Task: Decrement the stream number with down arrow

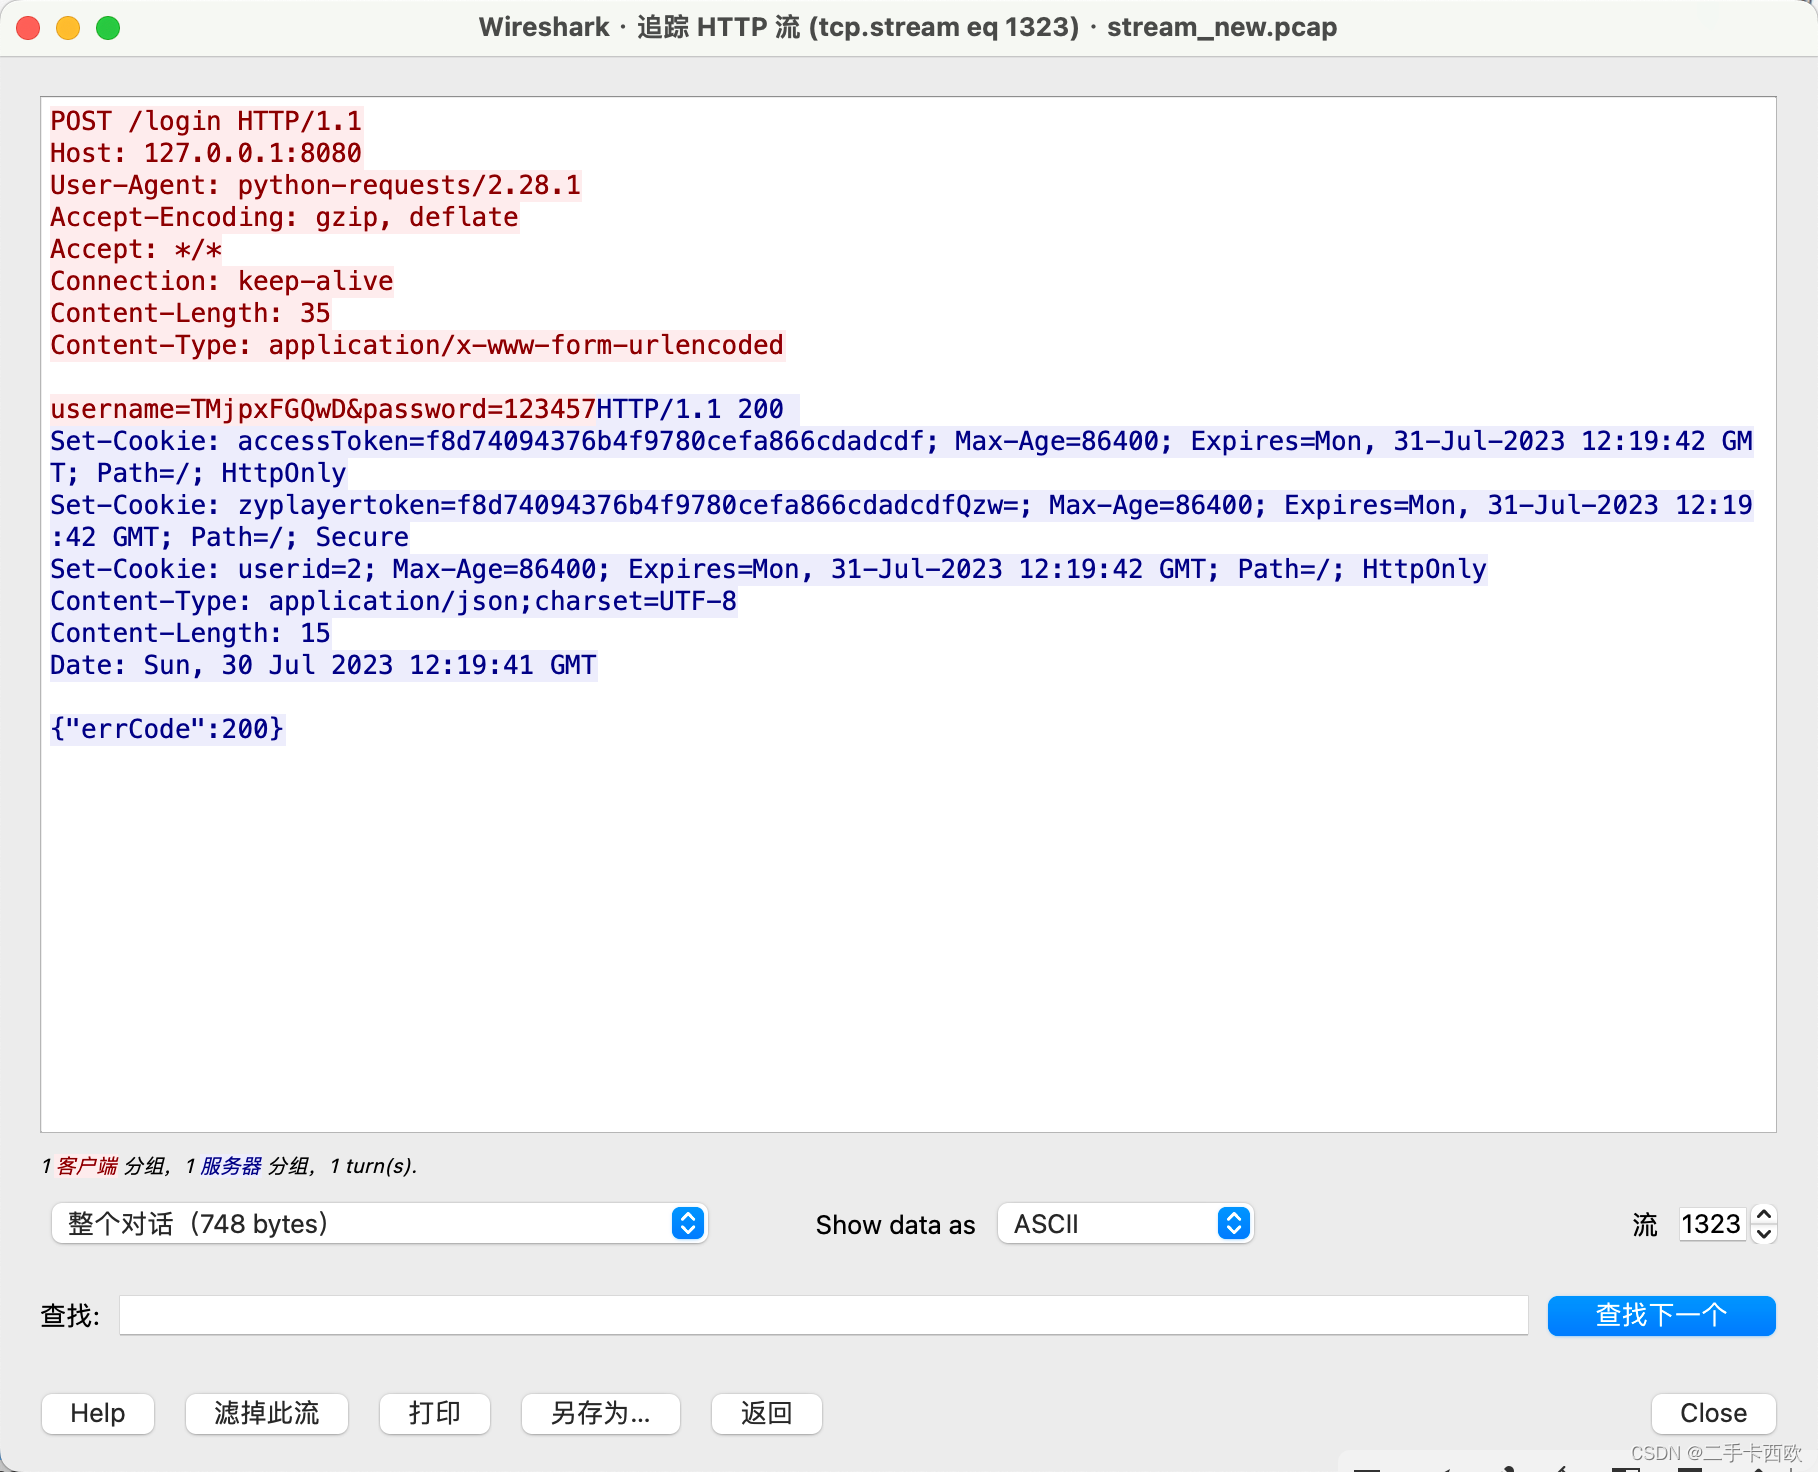Action: click(x=1765, y=1234)
